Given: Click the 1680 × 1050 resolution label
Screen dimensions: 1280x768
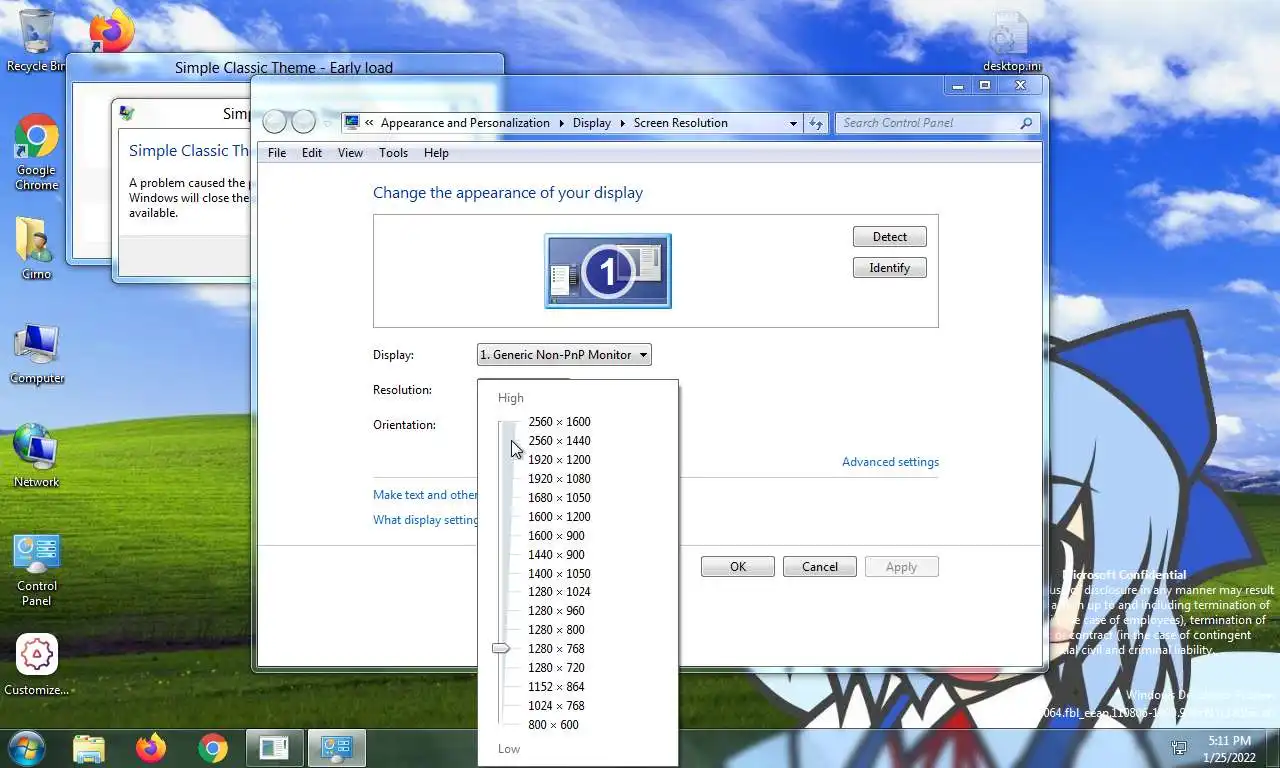Looking at the screenshot, I should pyautogui.click(x=559, y=498).
